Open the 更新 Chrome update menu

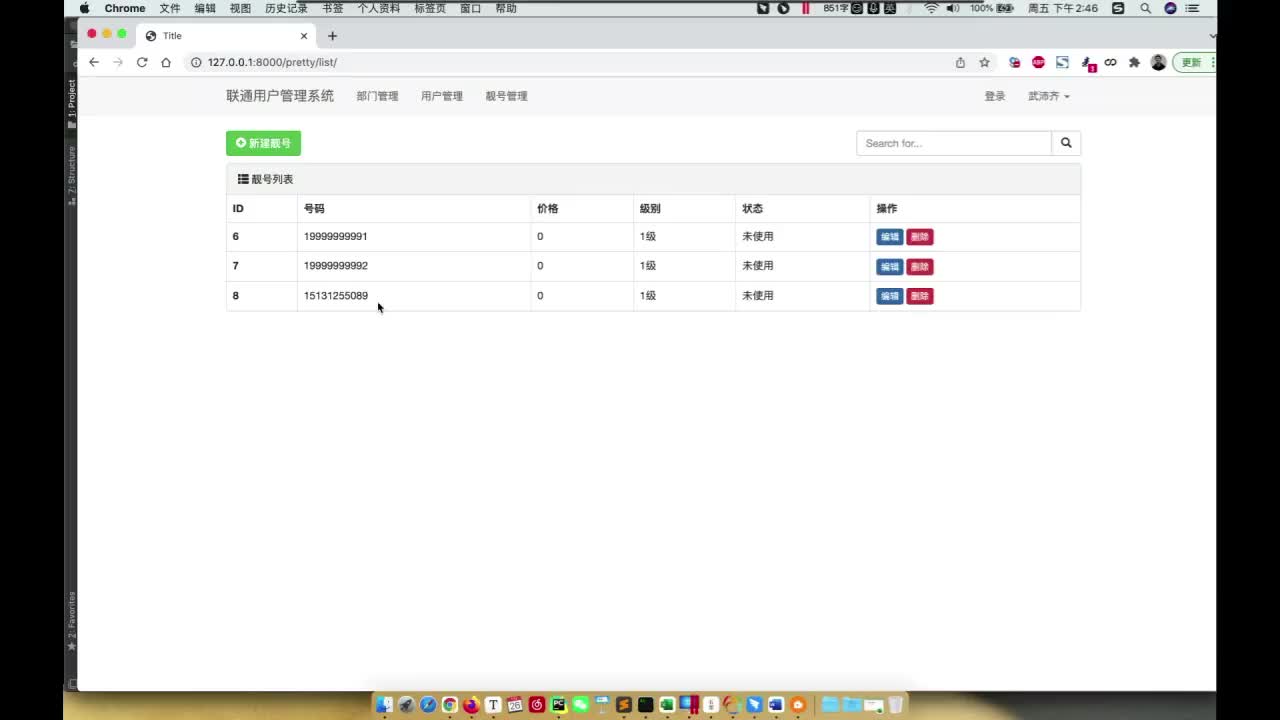tap(1194, 62)
